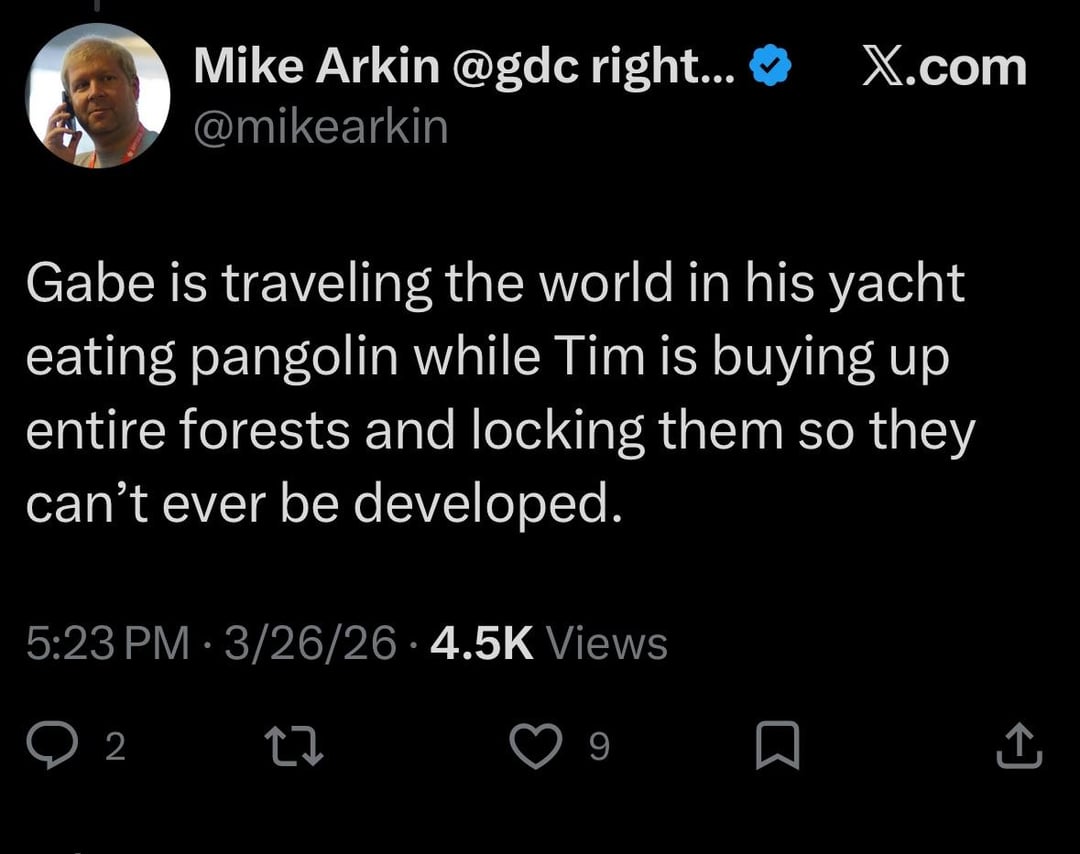Like the tweet with the heart icon
The image size is (1080, 854).
click(535, 747)
